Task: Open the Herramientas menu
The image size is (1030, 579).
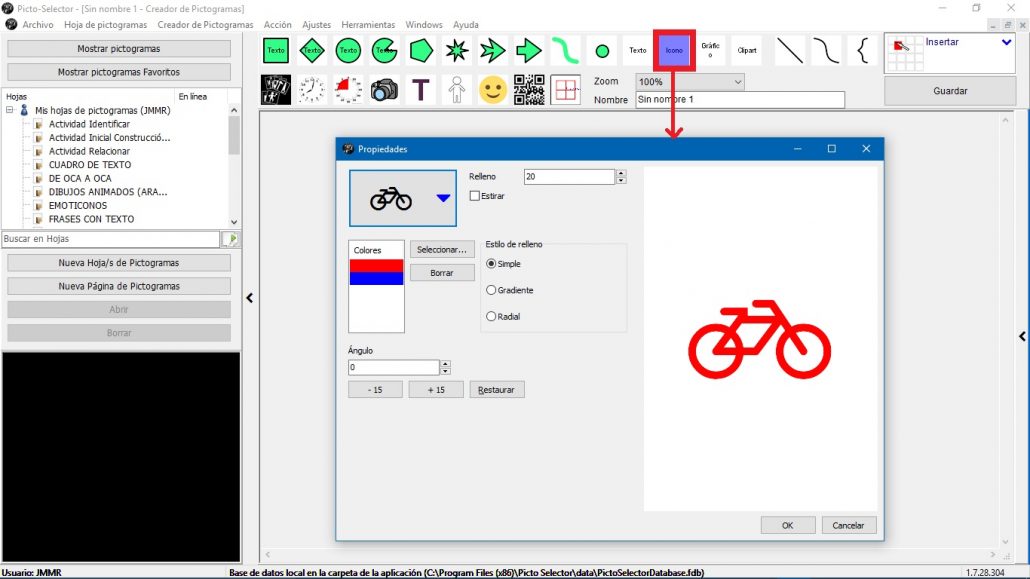Action: pyautogui.click(x=368, y=24)
